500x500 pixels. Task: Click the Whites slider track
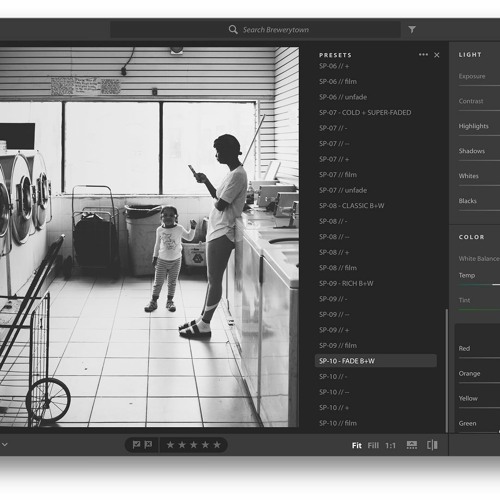[x=479, y=185]
